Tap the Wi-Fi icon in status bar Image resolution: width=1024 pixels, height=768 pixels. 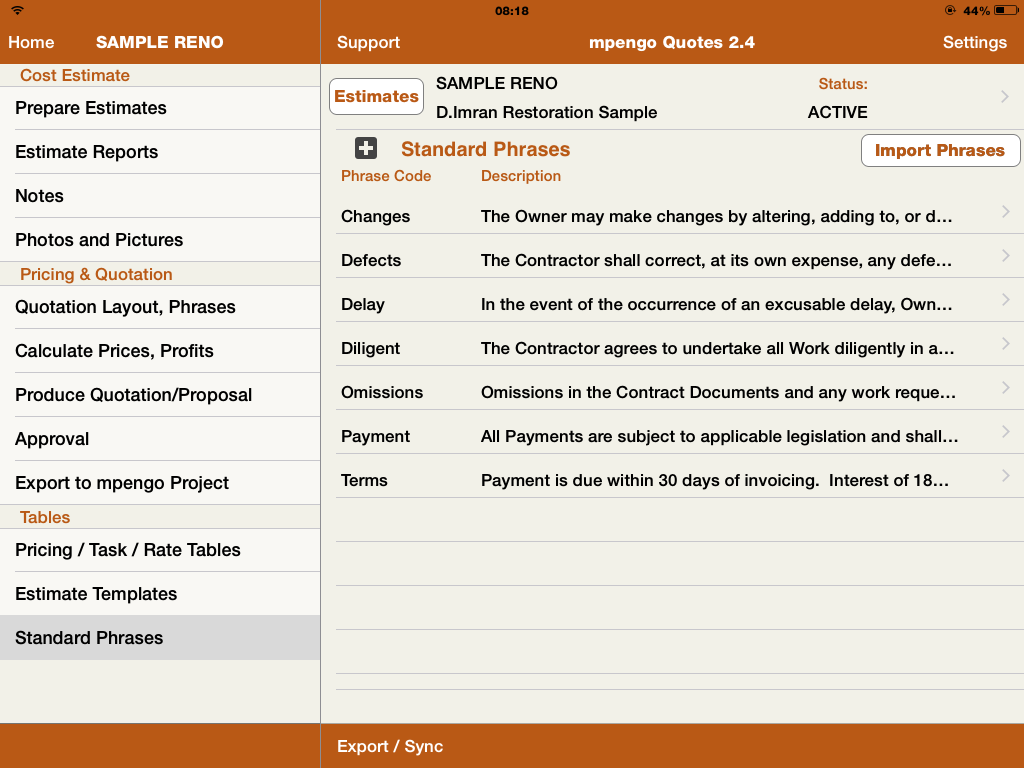pos(17,11)
